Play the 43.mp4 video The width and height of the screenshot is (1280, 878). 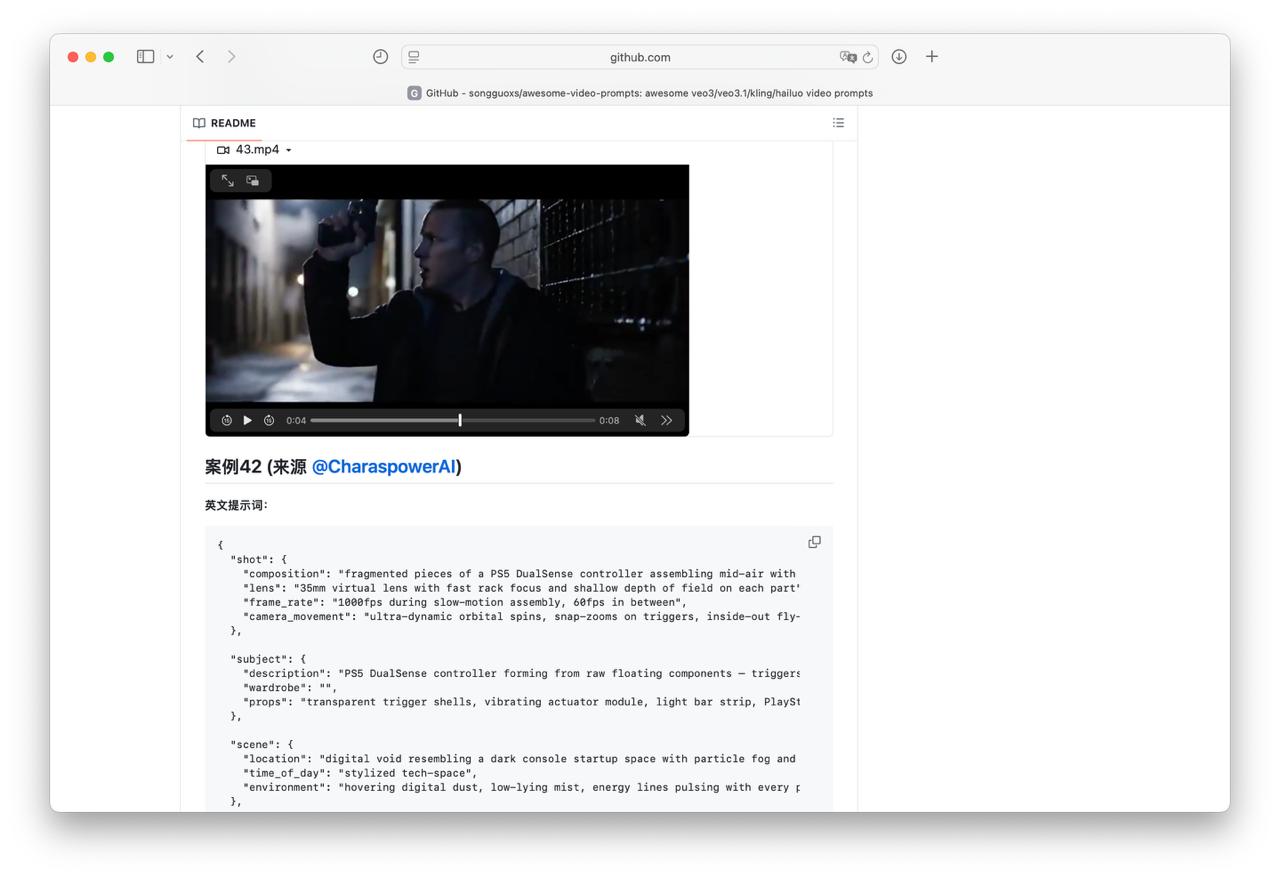(247, 421)
